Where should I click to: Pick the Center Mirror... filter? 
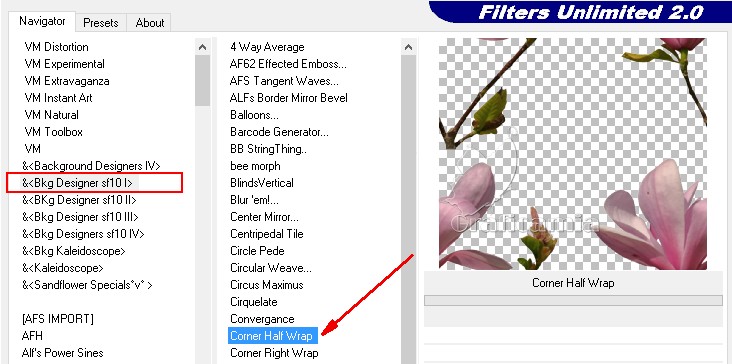pos(264,217)
